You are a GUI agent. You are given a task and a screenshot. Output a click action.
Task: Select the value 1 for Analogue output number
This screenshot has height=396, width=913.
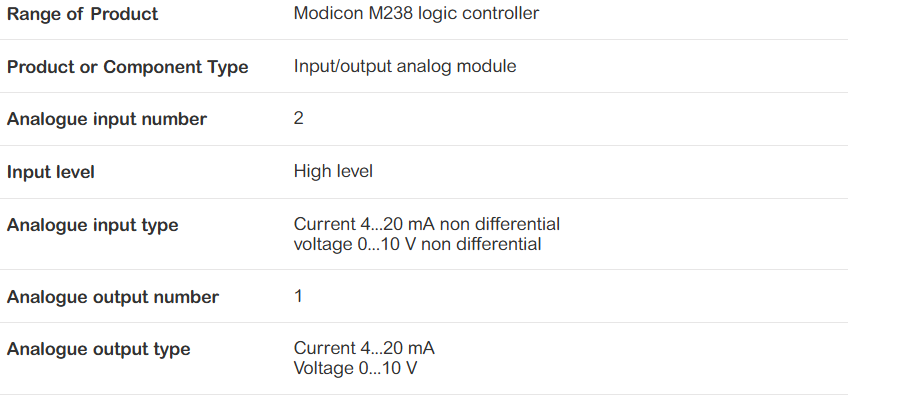[299, 296]
